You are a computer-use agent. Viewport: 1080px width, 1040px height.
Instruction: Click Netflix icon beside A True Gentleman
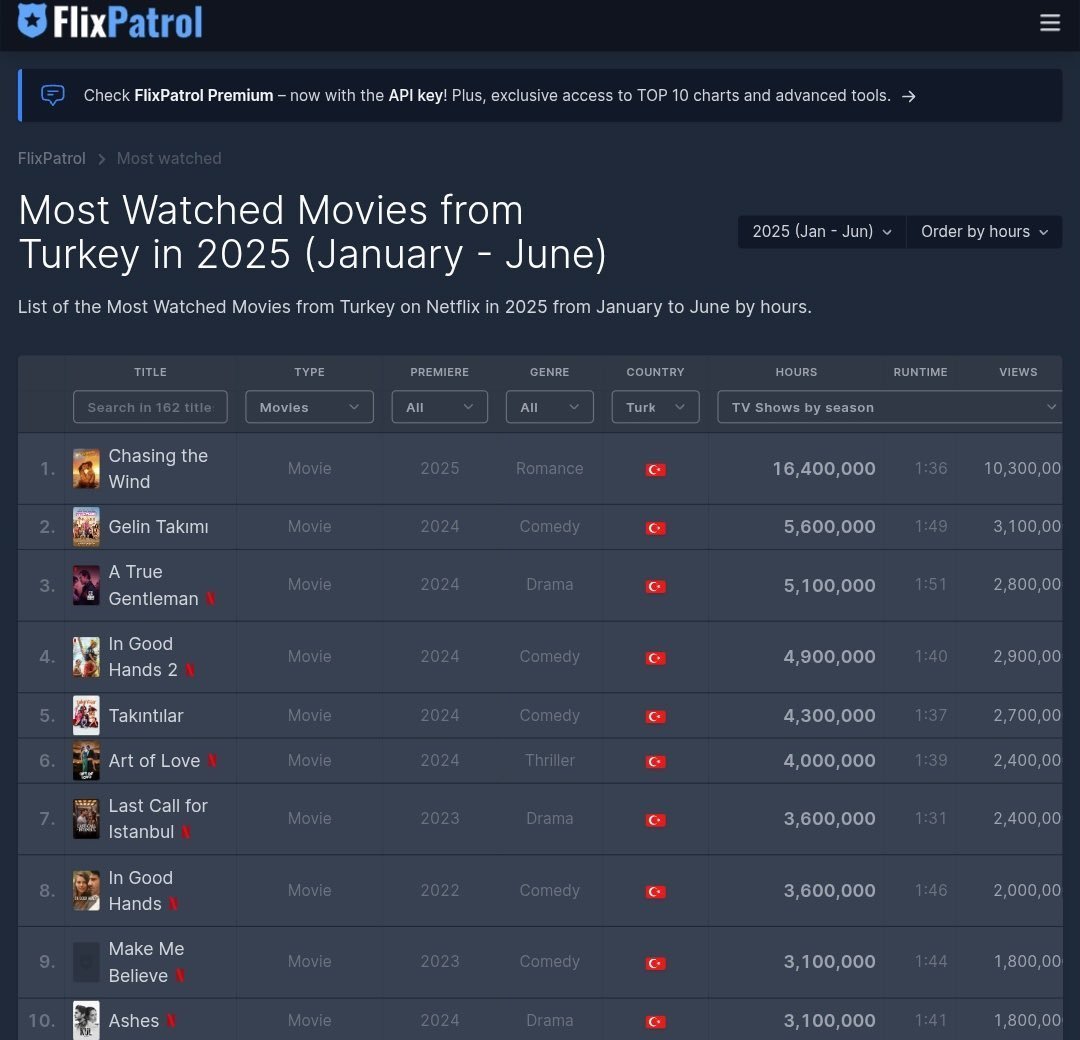tap(211, 599)
